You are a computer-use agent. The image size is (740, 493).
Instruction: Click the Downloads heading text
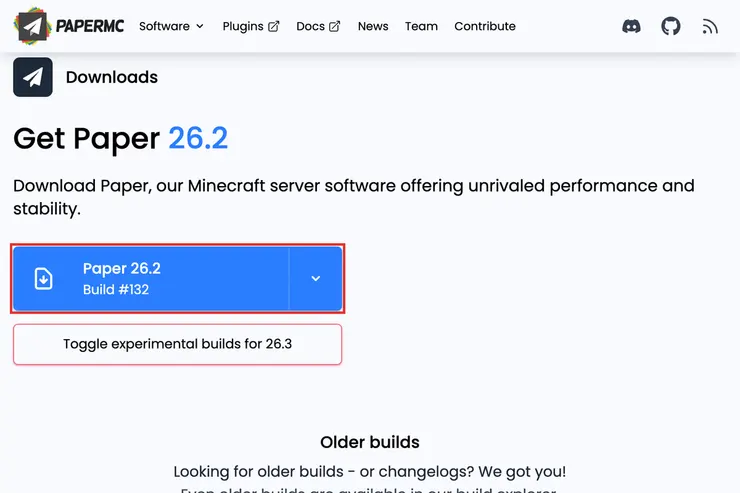(x=112, y=77)
